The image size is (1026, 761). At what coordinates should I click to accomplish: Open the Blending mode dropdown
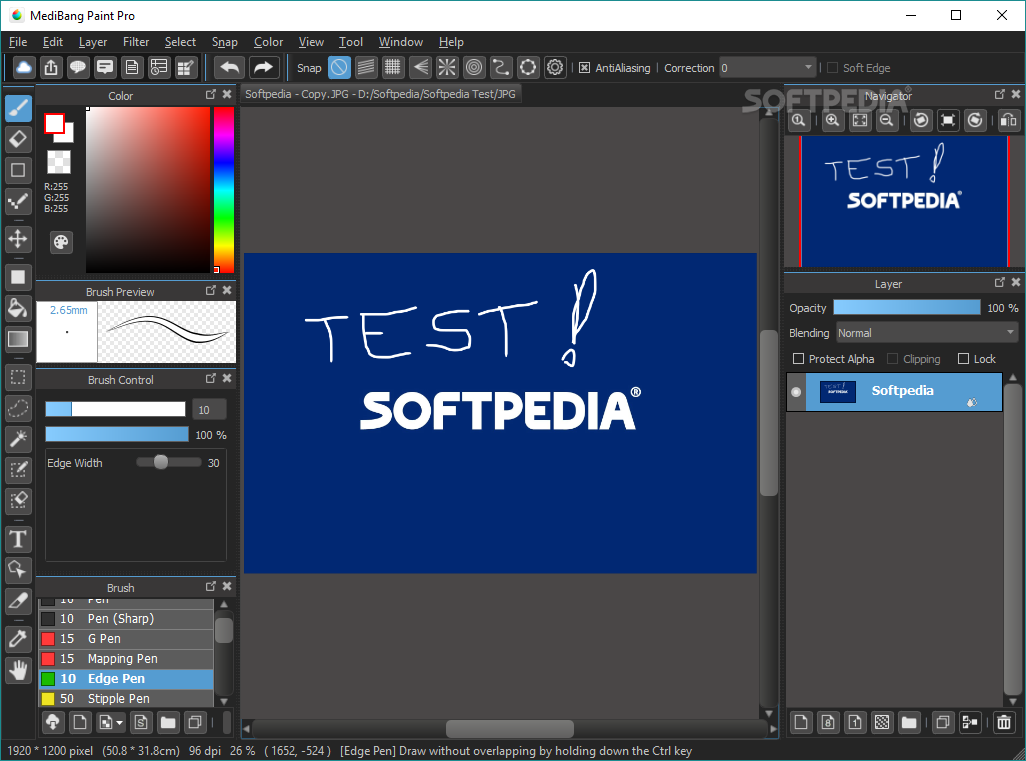pos(927,333)
